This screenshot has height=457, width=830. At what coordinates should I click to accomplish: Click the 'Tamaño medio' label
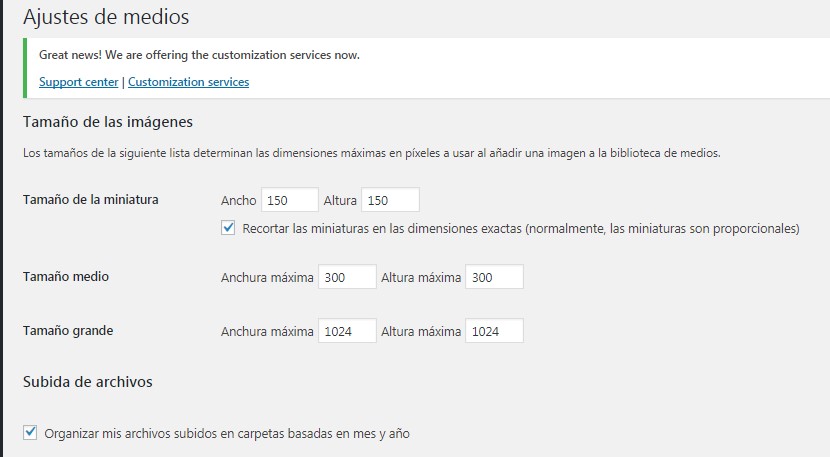(x=66, y=276)
